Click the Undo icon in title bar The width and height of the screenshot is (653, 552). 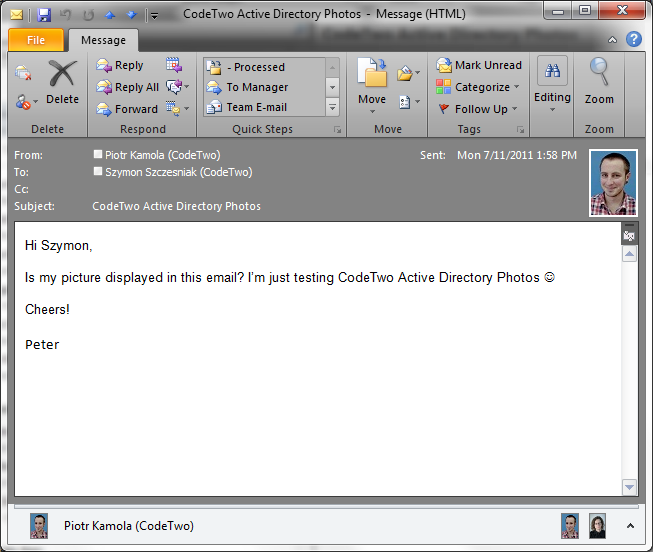pyautogui.click(x=65, y=15)
